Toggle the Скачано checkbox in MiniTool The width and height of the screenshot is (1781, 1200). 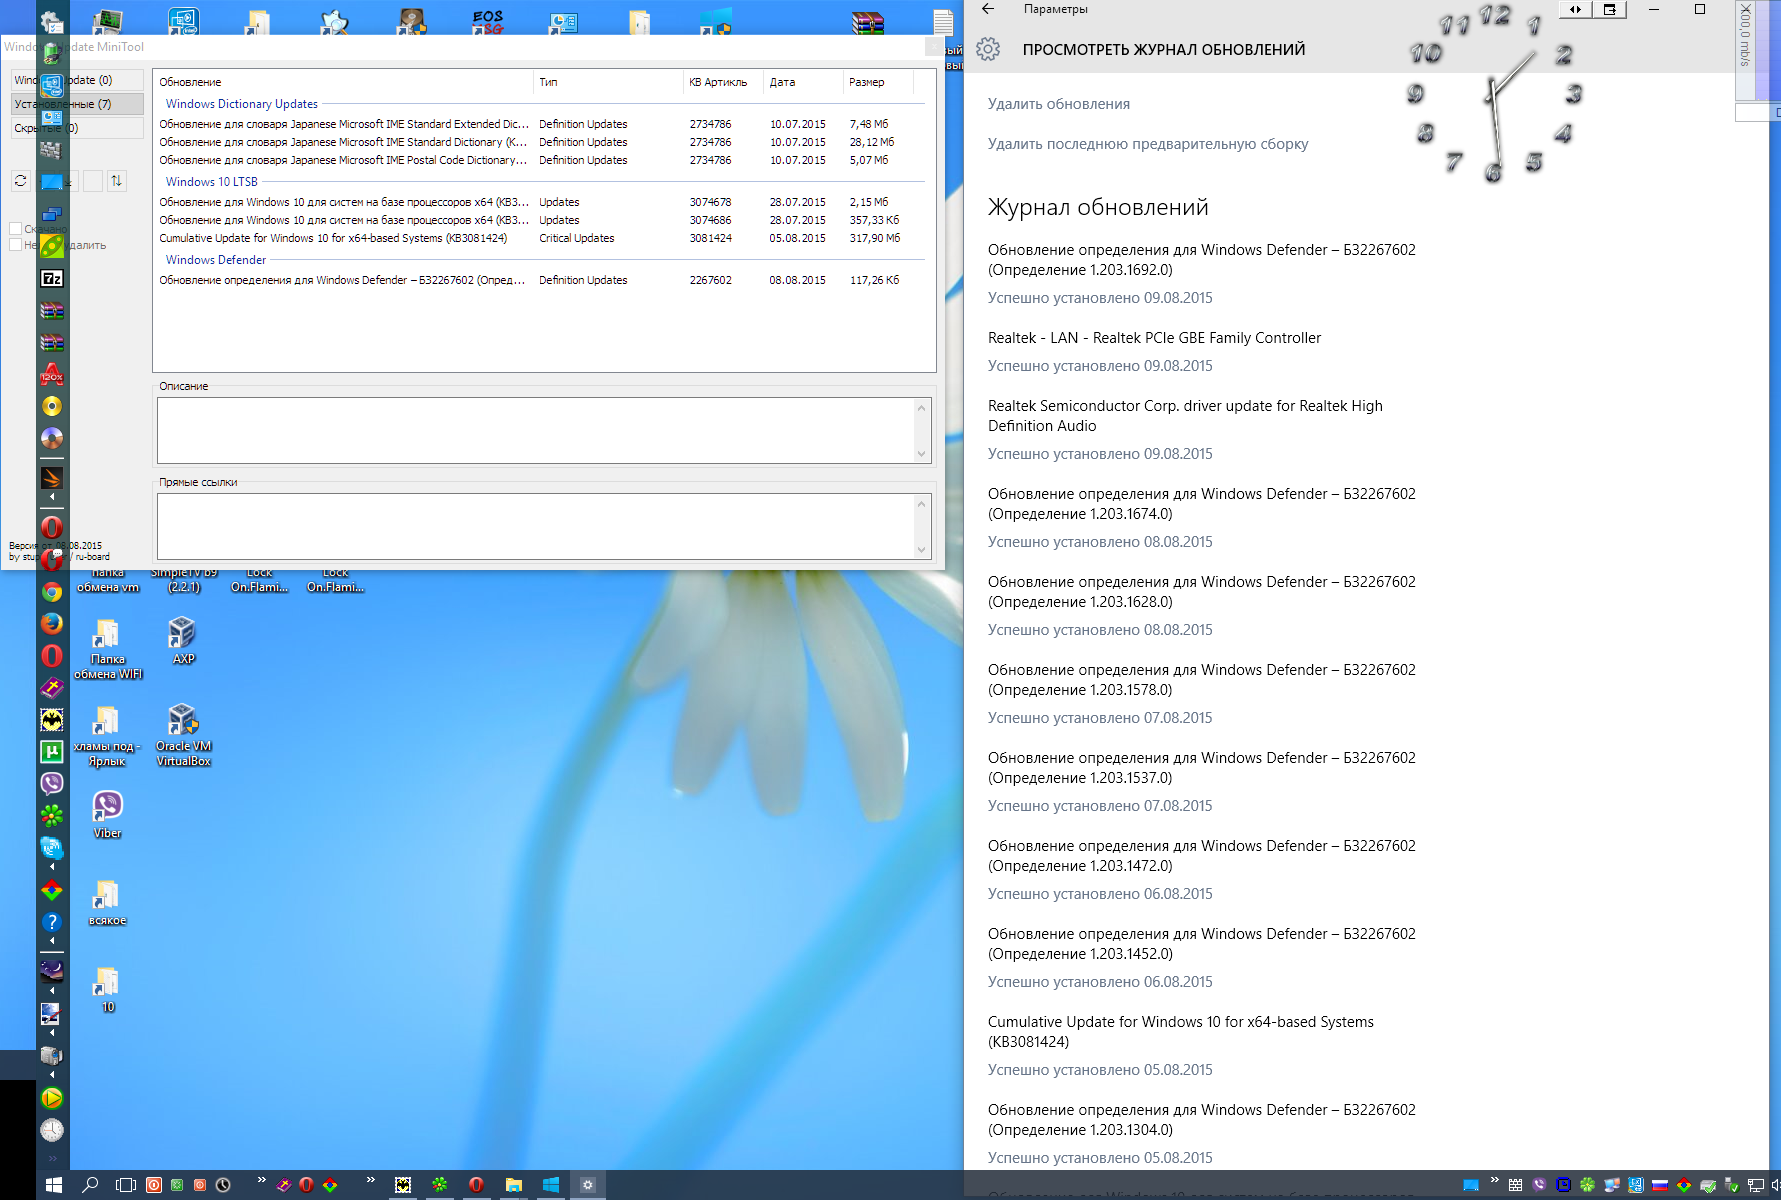[16, 229]
